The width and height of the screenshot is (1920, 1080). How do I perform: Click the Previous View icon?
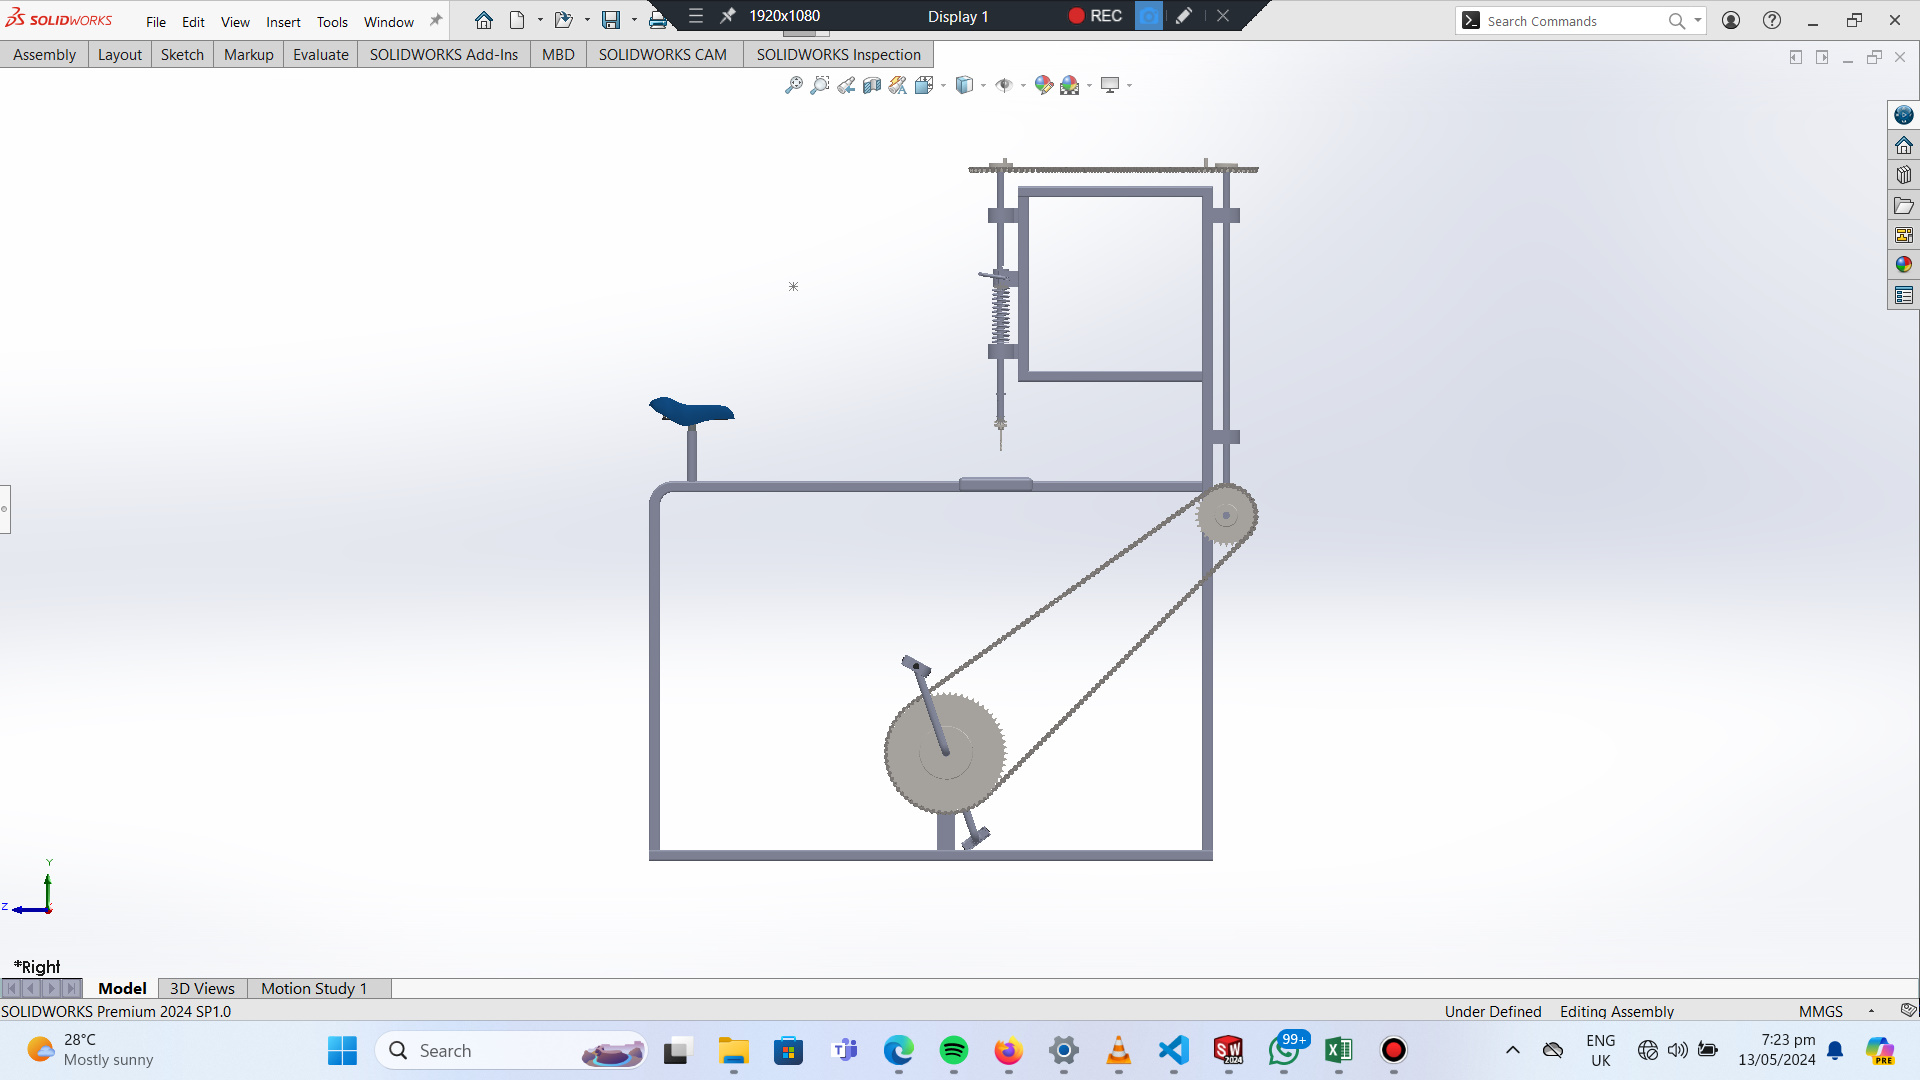pos(846,85)
